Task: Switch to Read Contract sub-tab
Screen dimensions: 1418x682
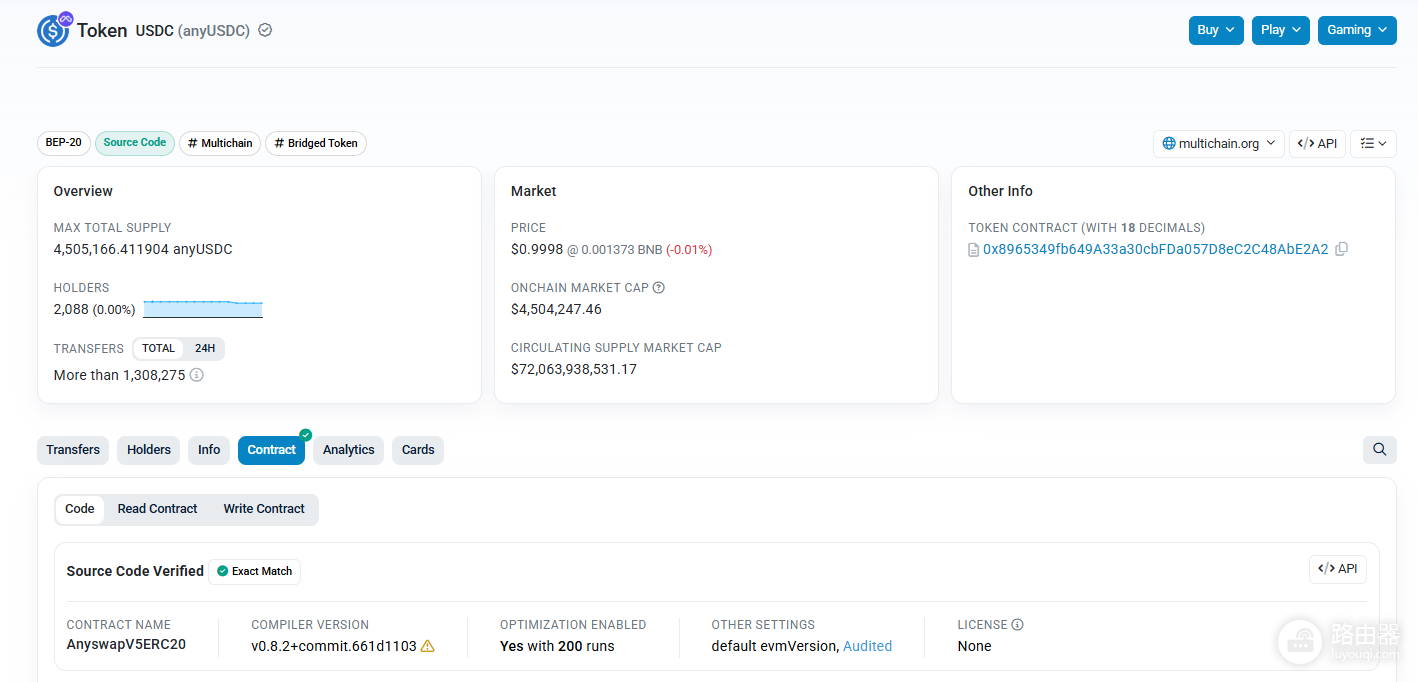Action: point(157,509)
